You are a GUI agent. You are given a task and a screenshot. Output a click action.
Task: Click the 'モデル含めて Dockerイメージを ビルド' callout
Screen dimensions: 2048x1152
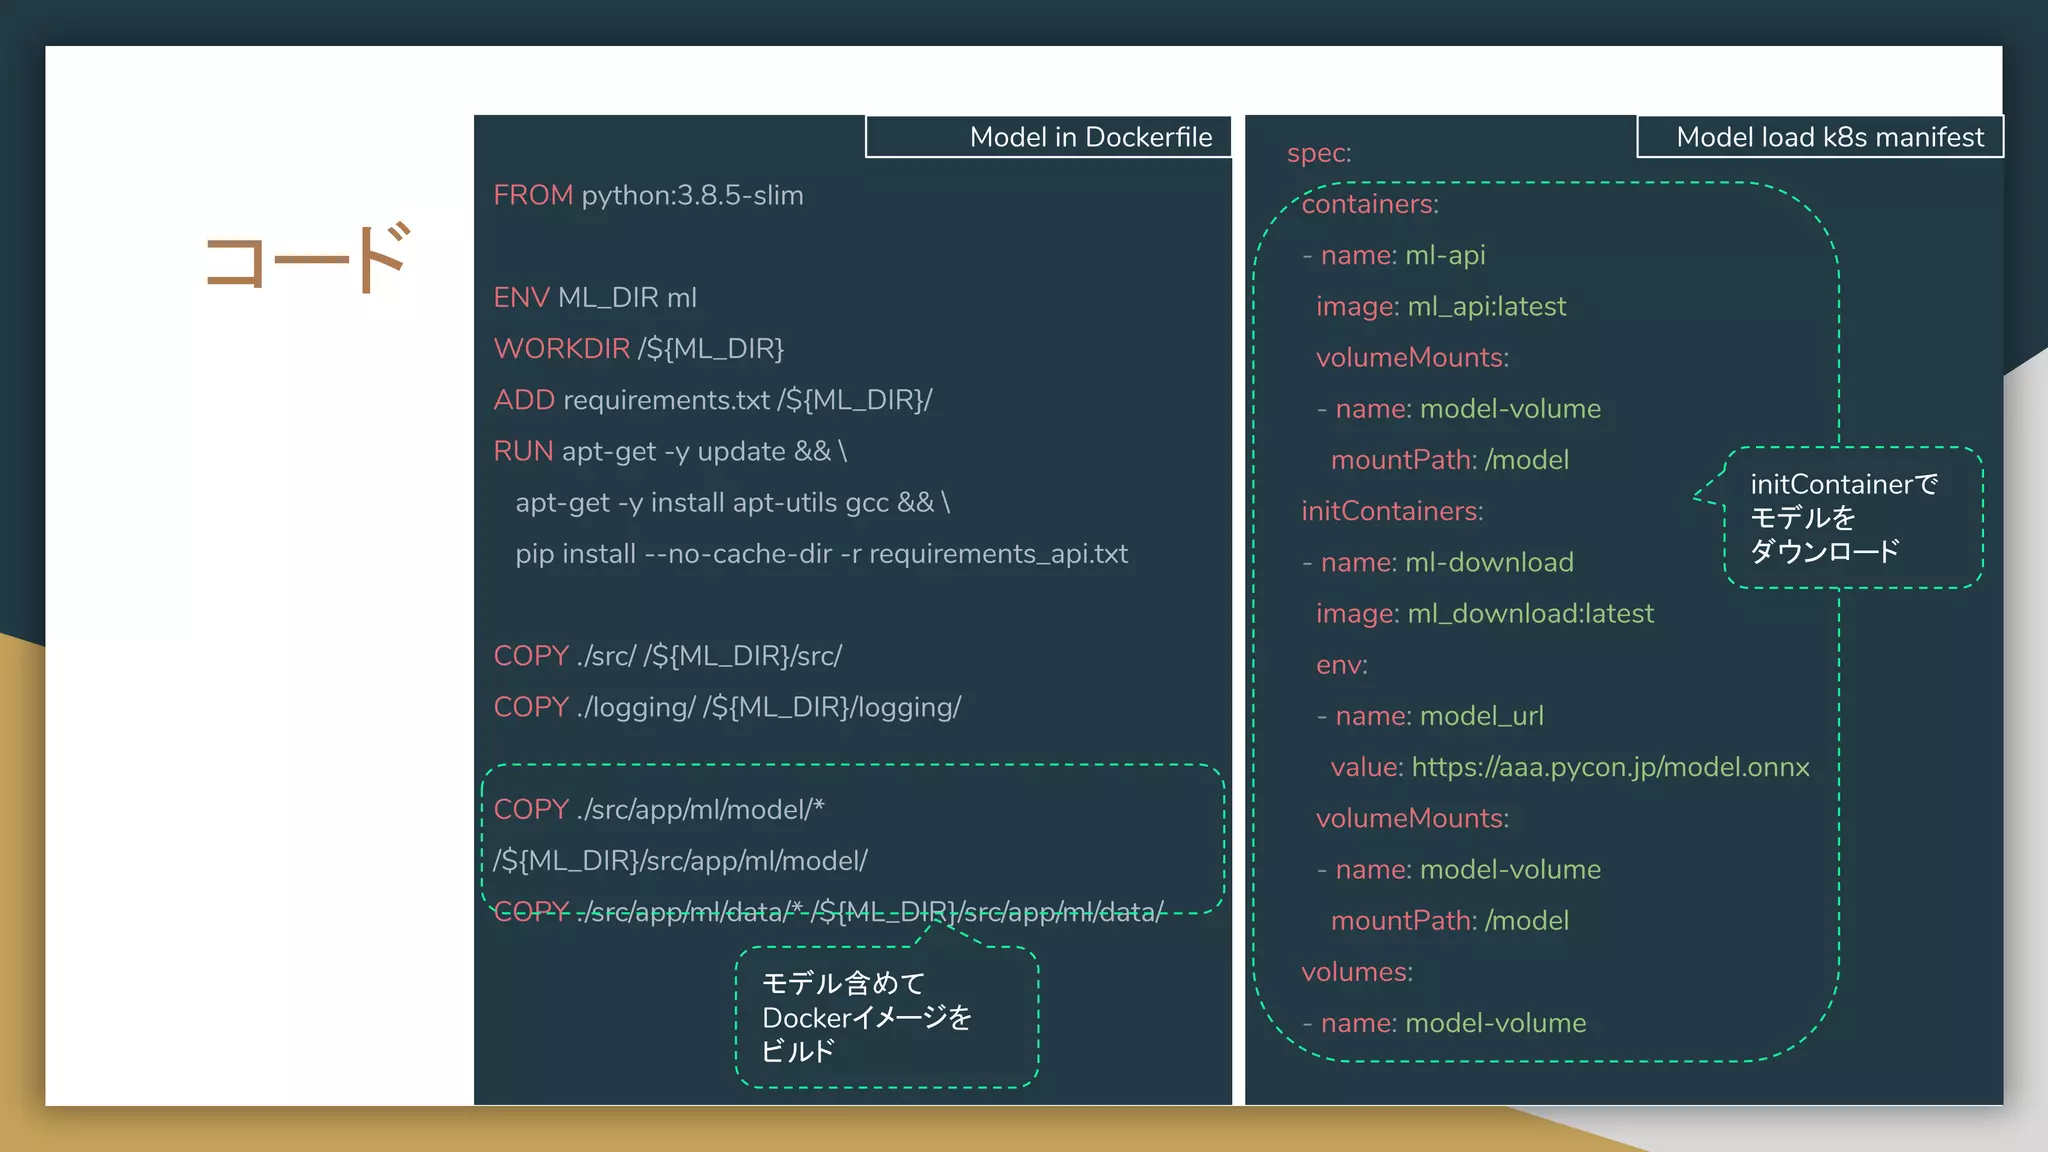click(x=887, y=1017)
